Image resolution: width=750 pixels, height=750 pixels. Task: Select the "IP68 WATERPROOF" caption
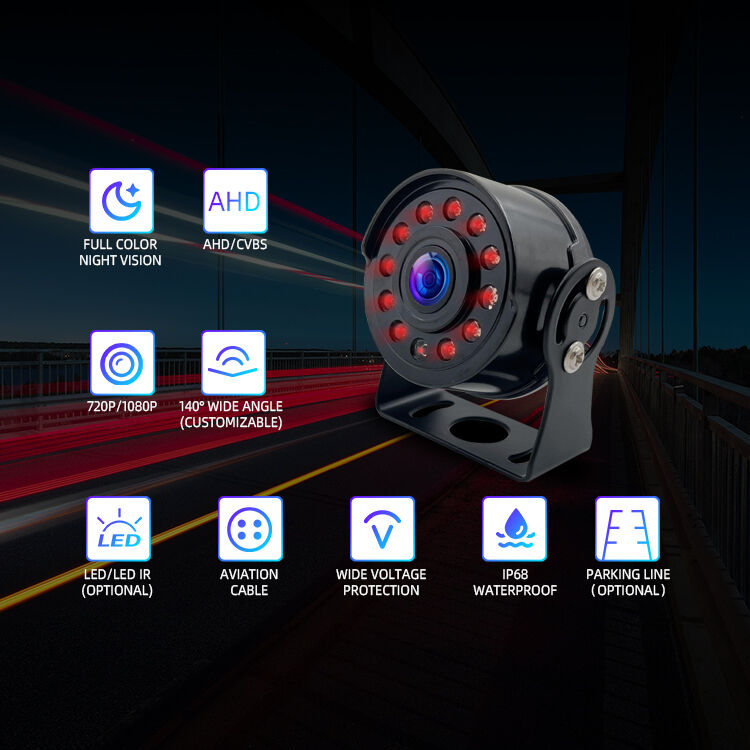pos(513,582)
